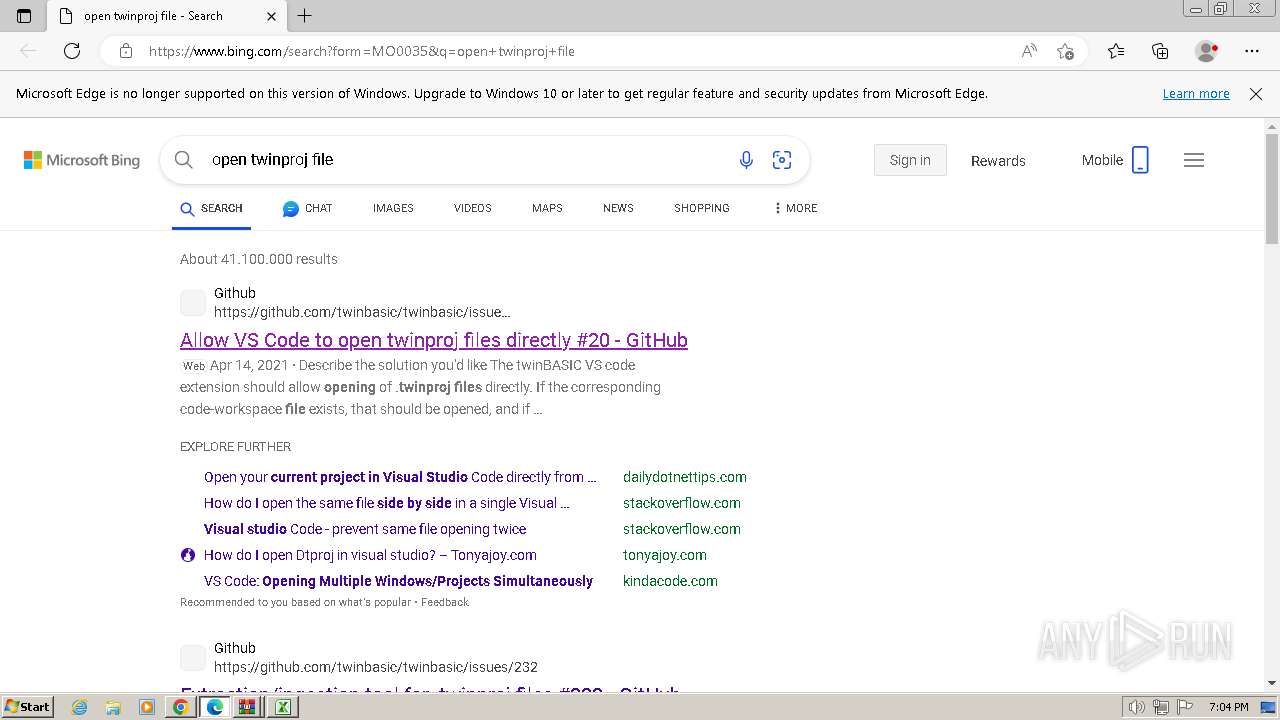Open a new browser tab
The width and height of the screenshot is (1280, 720).
[305, 16]
